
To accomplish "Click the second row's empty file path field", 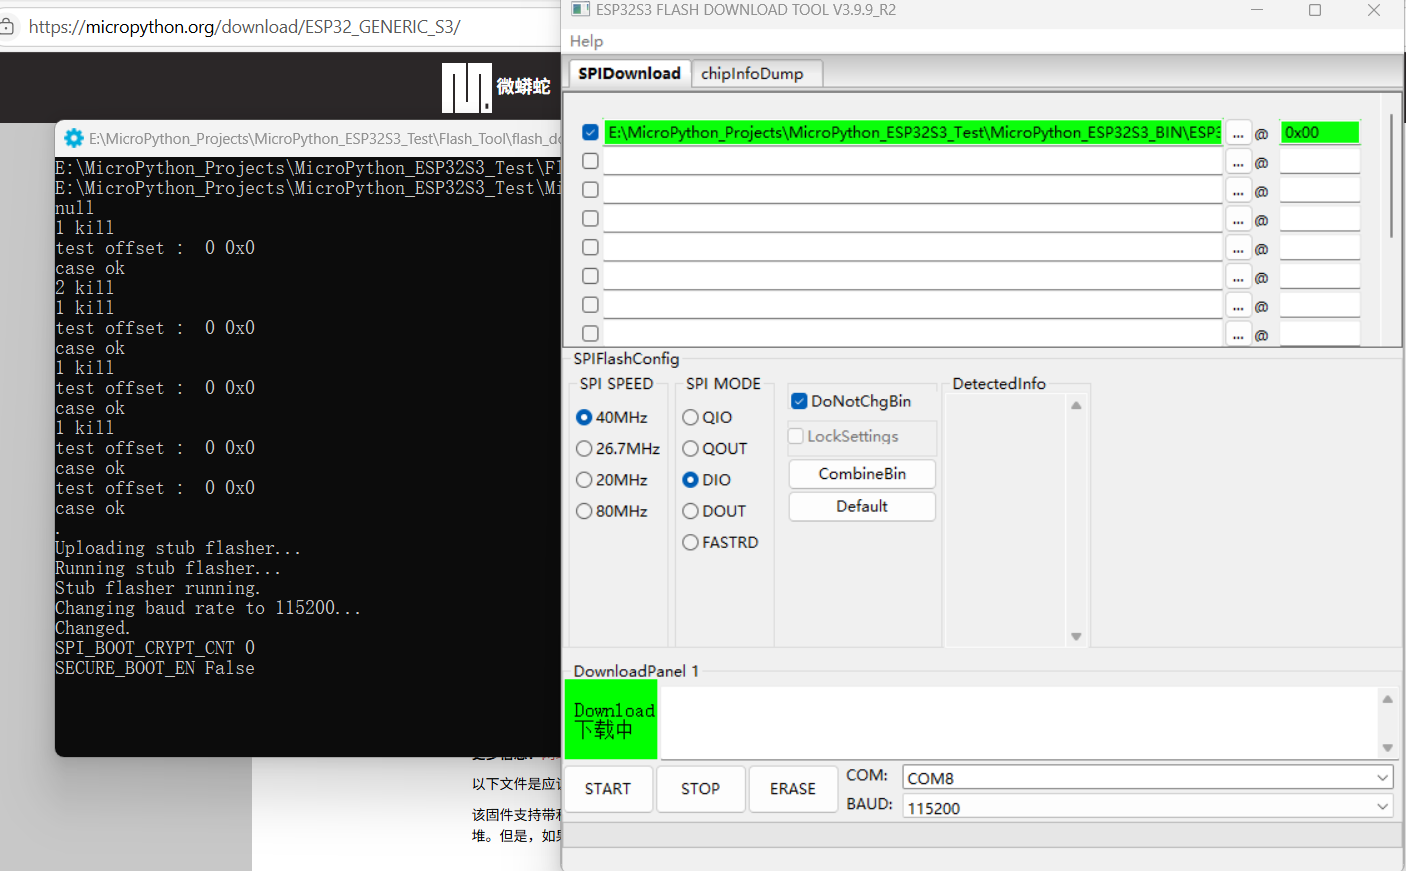I will point(913,161).
